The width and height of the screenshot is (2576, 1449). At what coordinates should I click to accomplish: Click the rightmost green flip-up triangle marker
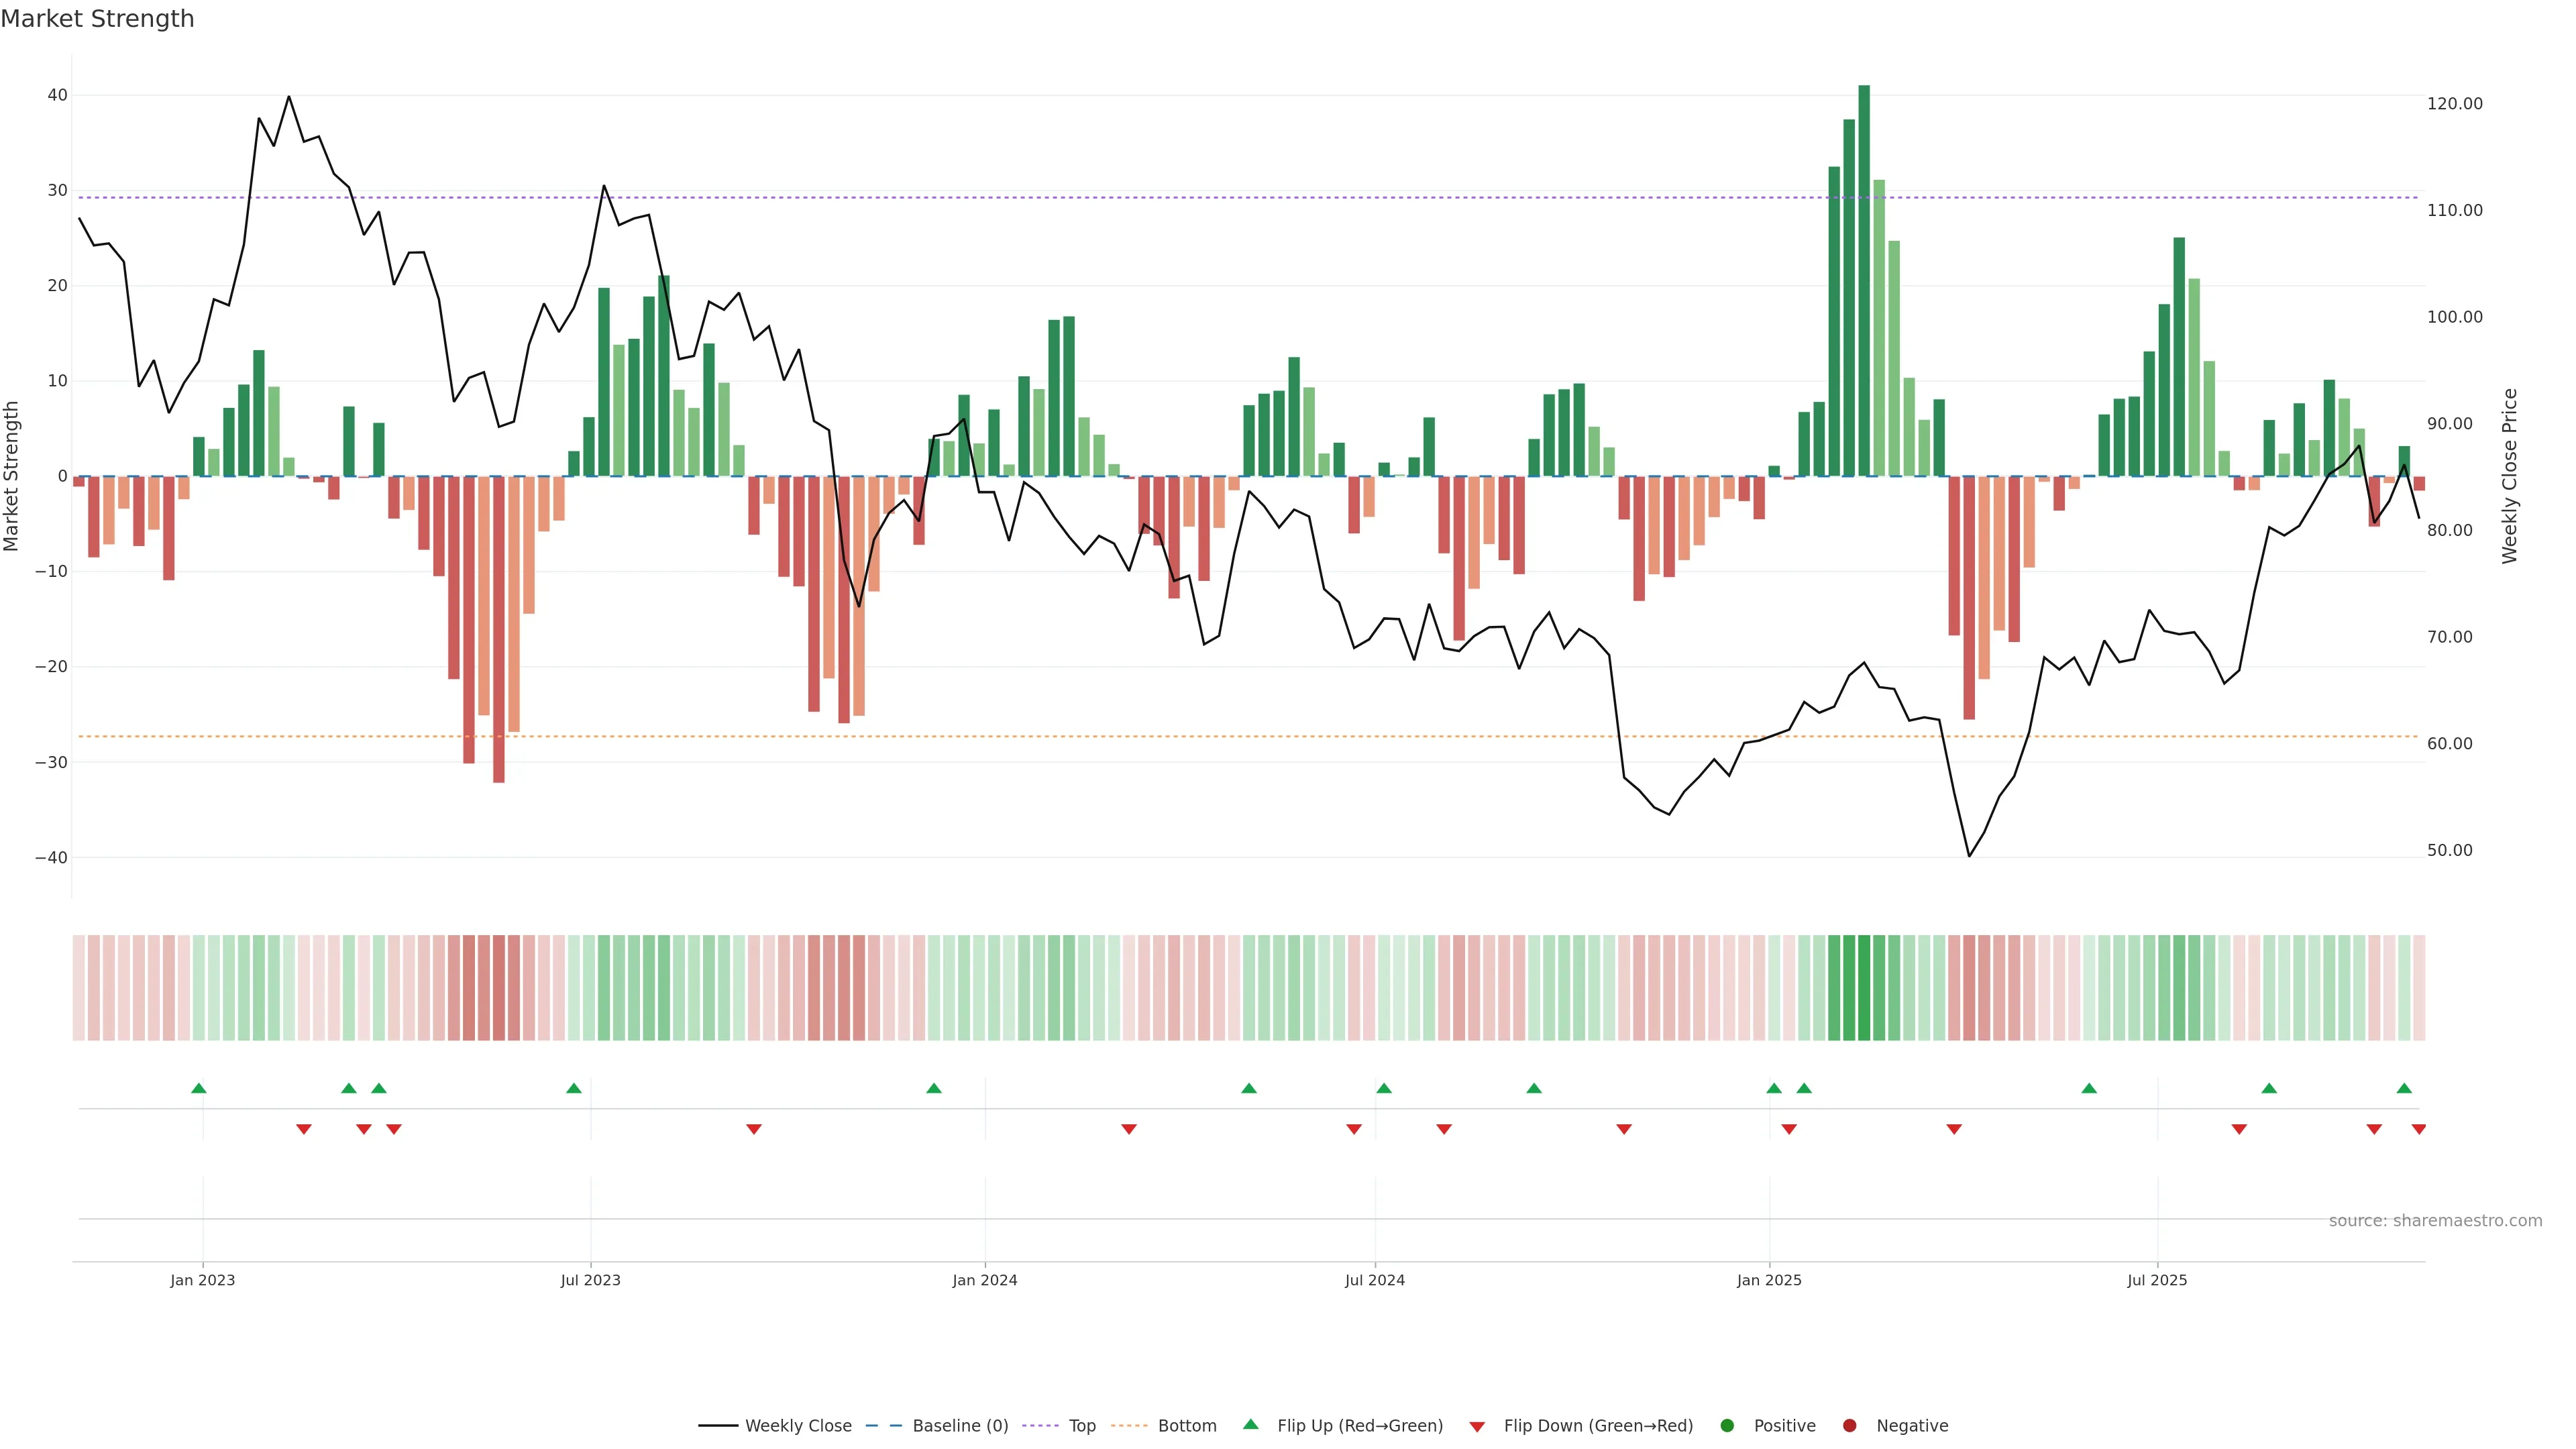click(2404, 1088)
